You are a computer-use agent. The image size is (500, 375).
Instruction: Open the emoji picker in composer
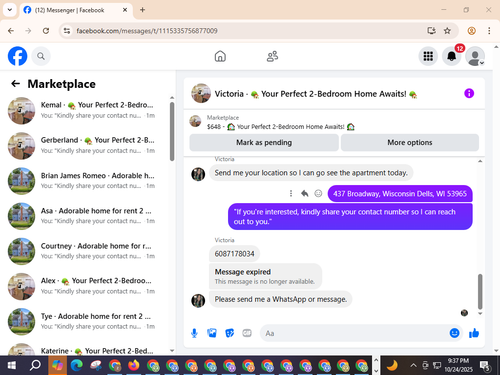coord(454,333)
